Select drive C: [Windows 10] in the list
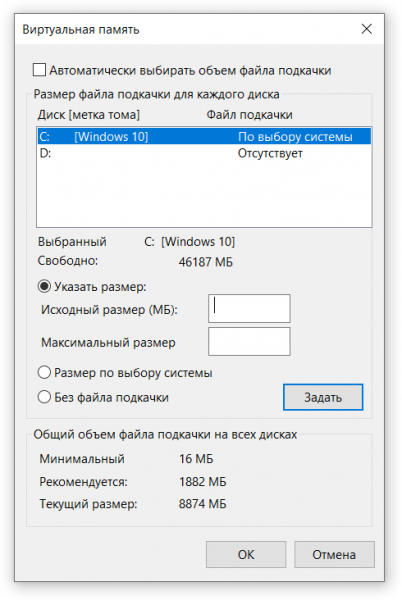 (204, 137)
